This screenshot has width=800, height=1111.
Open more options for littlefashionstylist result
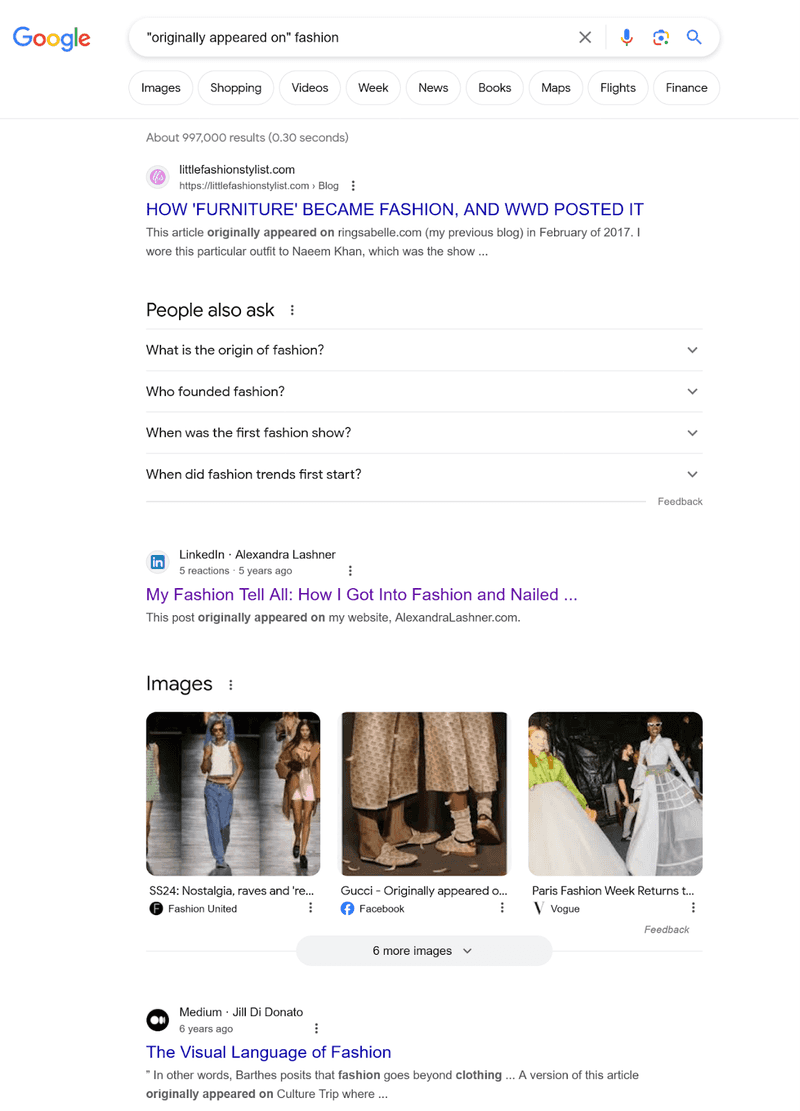point(353,186)
